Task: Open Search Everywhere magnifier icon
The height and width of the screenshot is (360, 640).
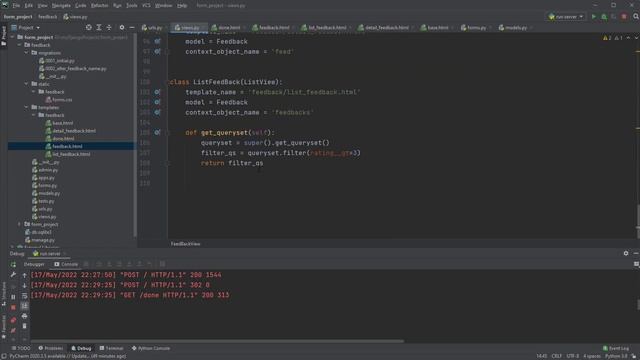Action: pos(636,17)
